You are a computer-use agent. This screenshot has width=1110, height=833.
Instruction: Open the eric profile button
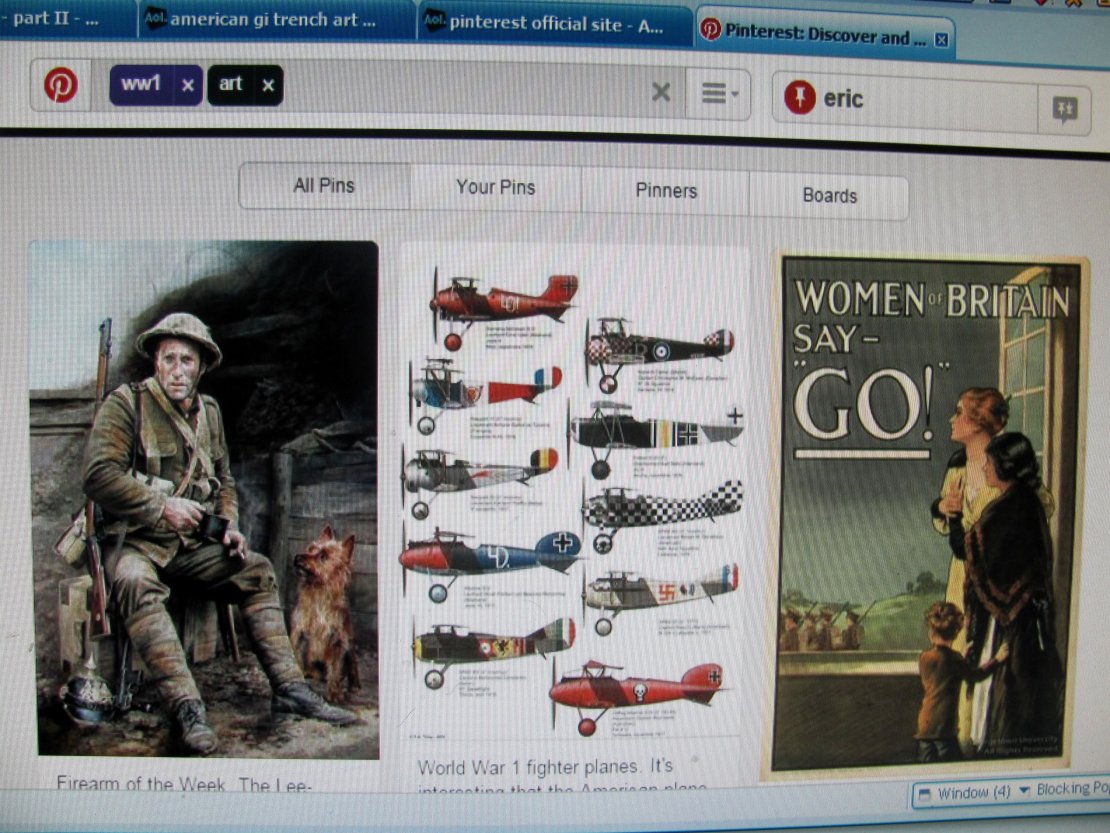click(x=905, y=99)
